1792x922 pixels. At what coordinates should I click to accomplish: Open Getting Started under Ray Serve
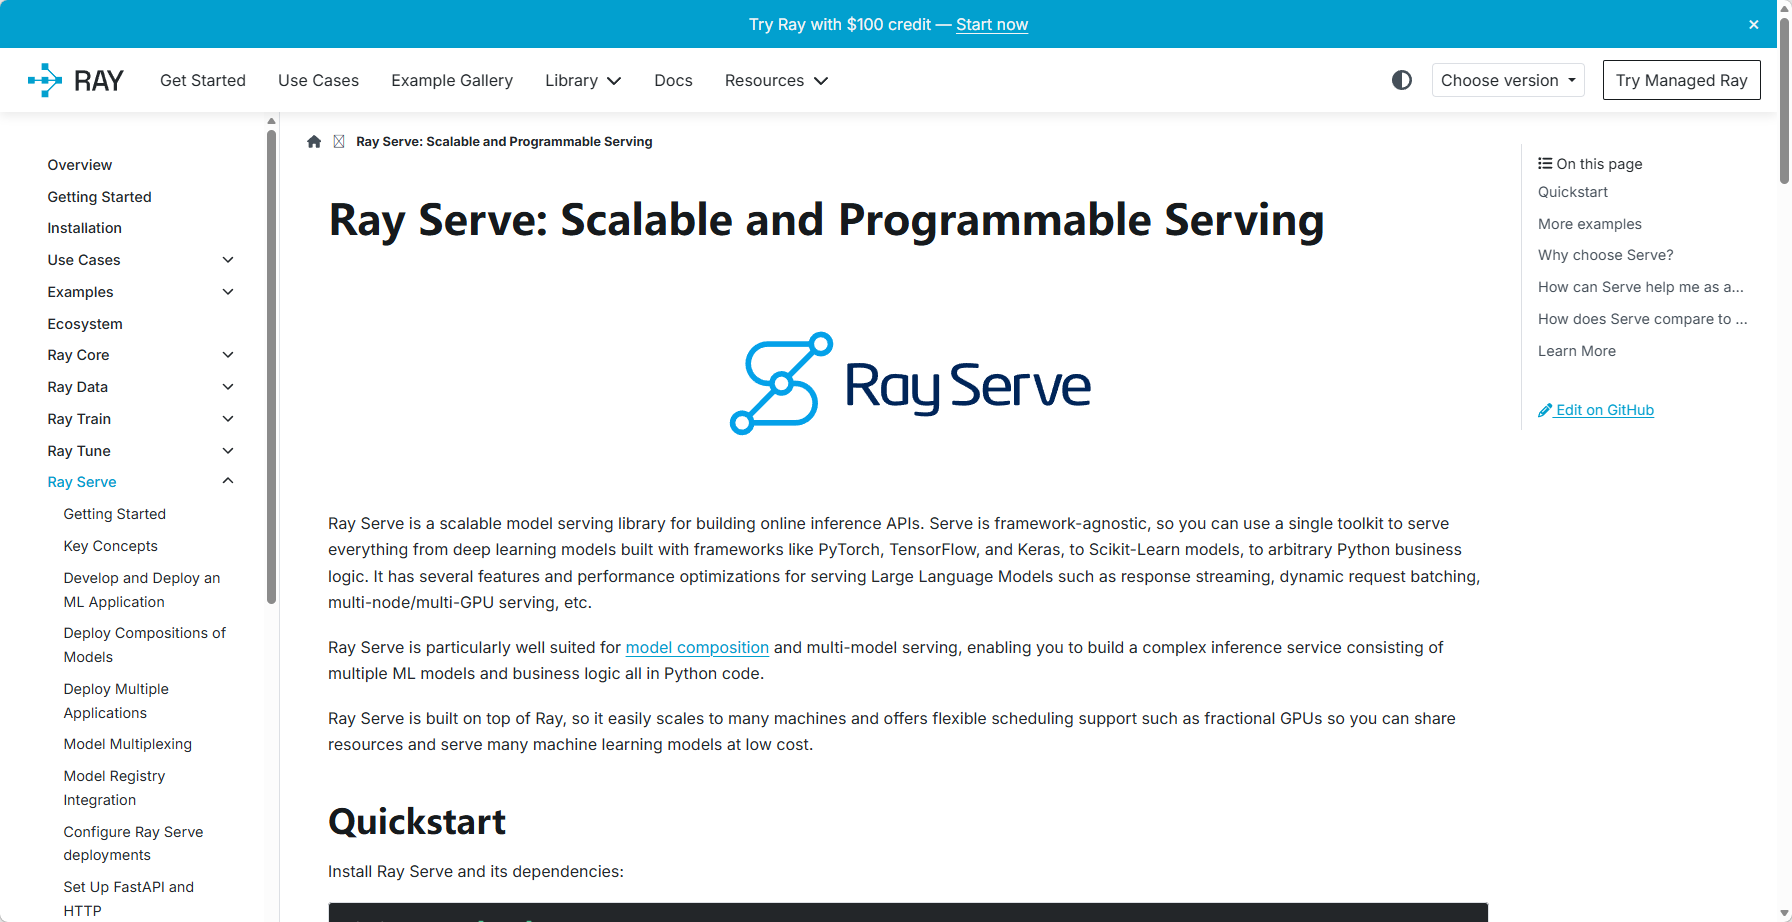[x=115, y=514]
